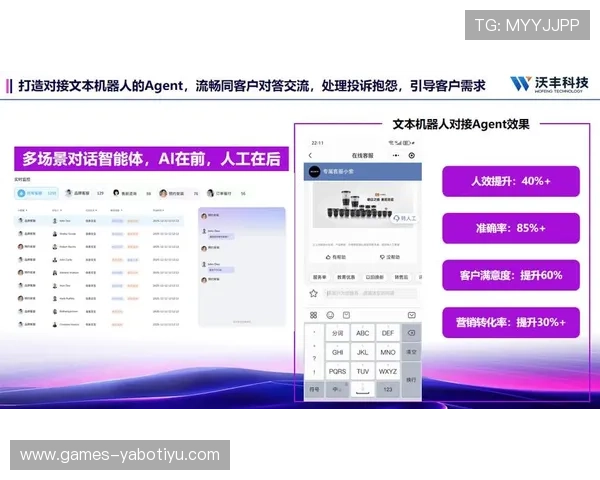Tap the exclamation mark punctuation key
This screenshot has width=600, height=480.
coord(314,372)
